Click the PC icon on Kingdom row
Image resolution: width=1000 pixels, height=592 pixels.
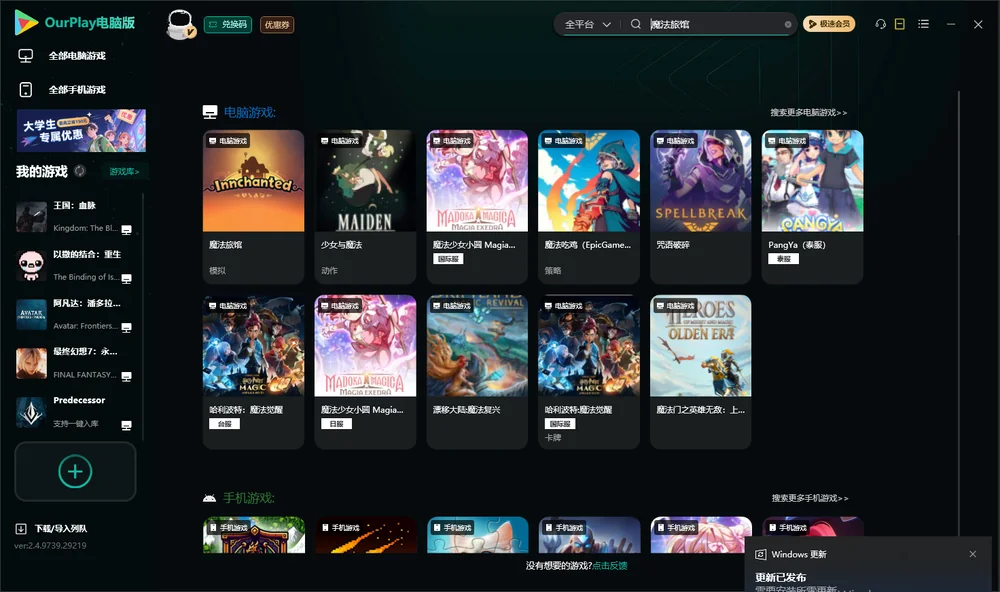(x=126, y=230)
